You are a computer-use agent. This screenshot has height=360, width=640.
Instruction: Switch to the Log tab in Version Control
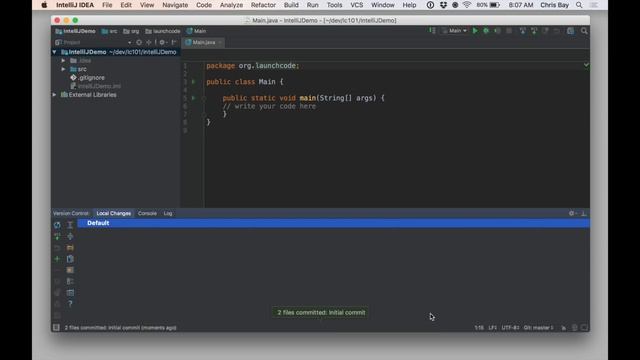click(168, 213)
